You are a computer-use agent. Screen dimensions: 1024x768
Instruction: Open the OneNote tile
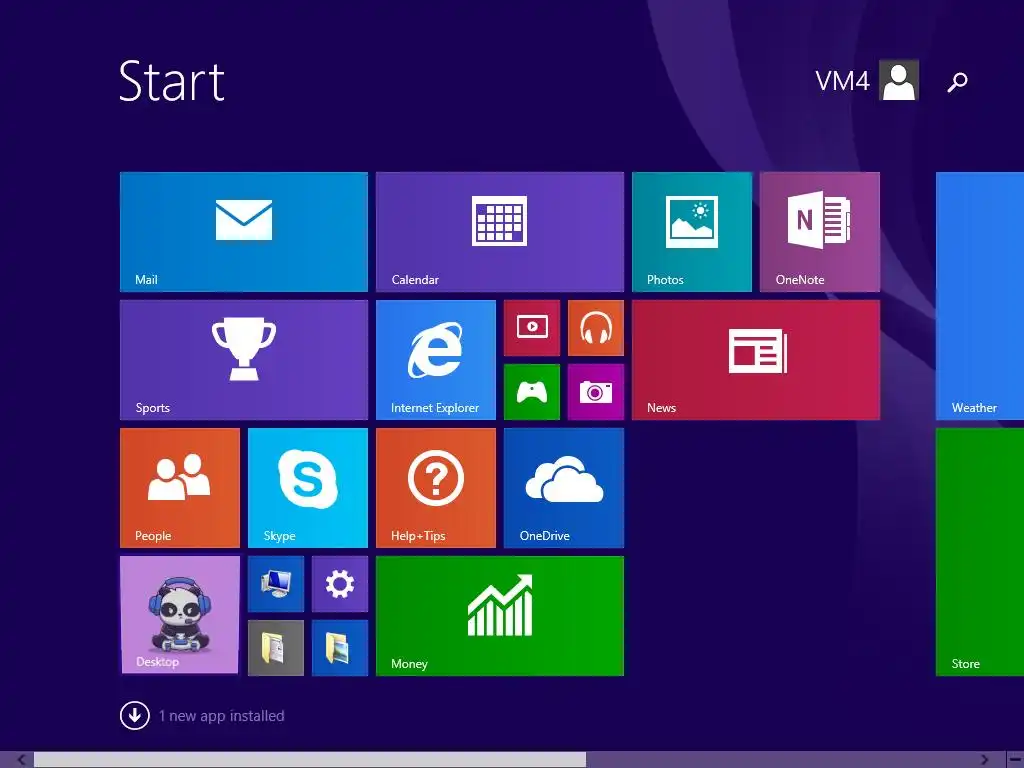tap(820, 232)
